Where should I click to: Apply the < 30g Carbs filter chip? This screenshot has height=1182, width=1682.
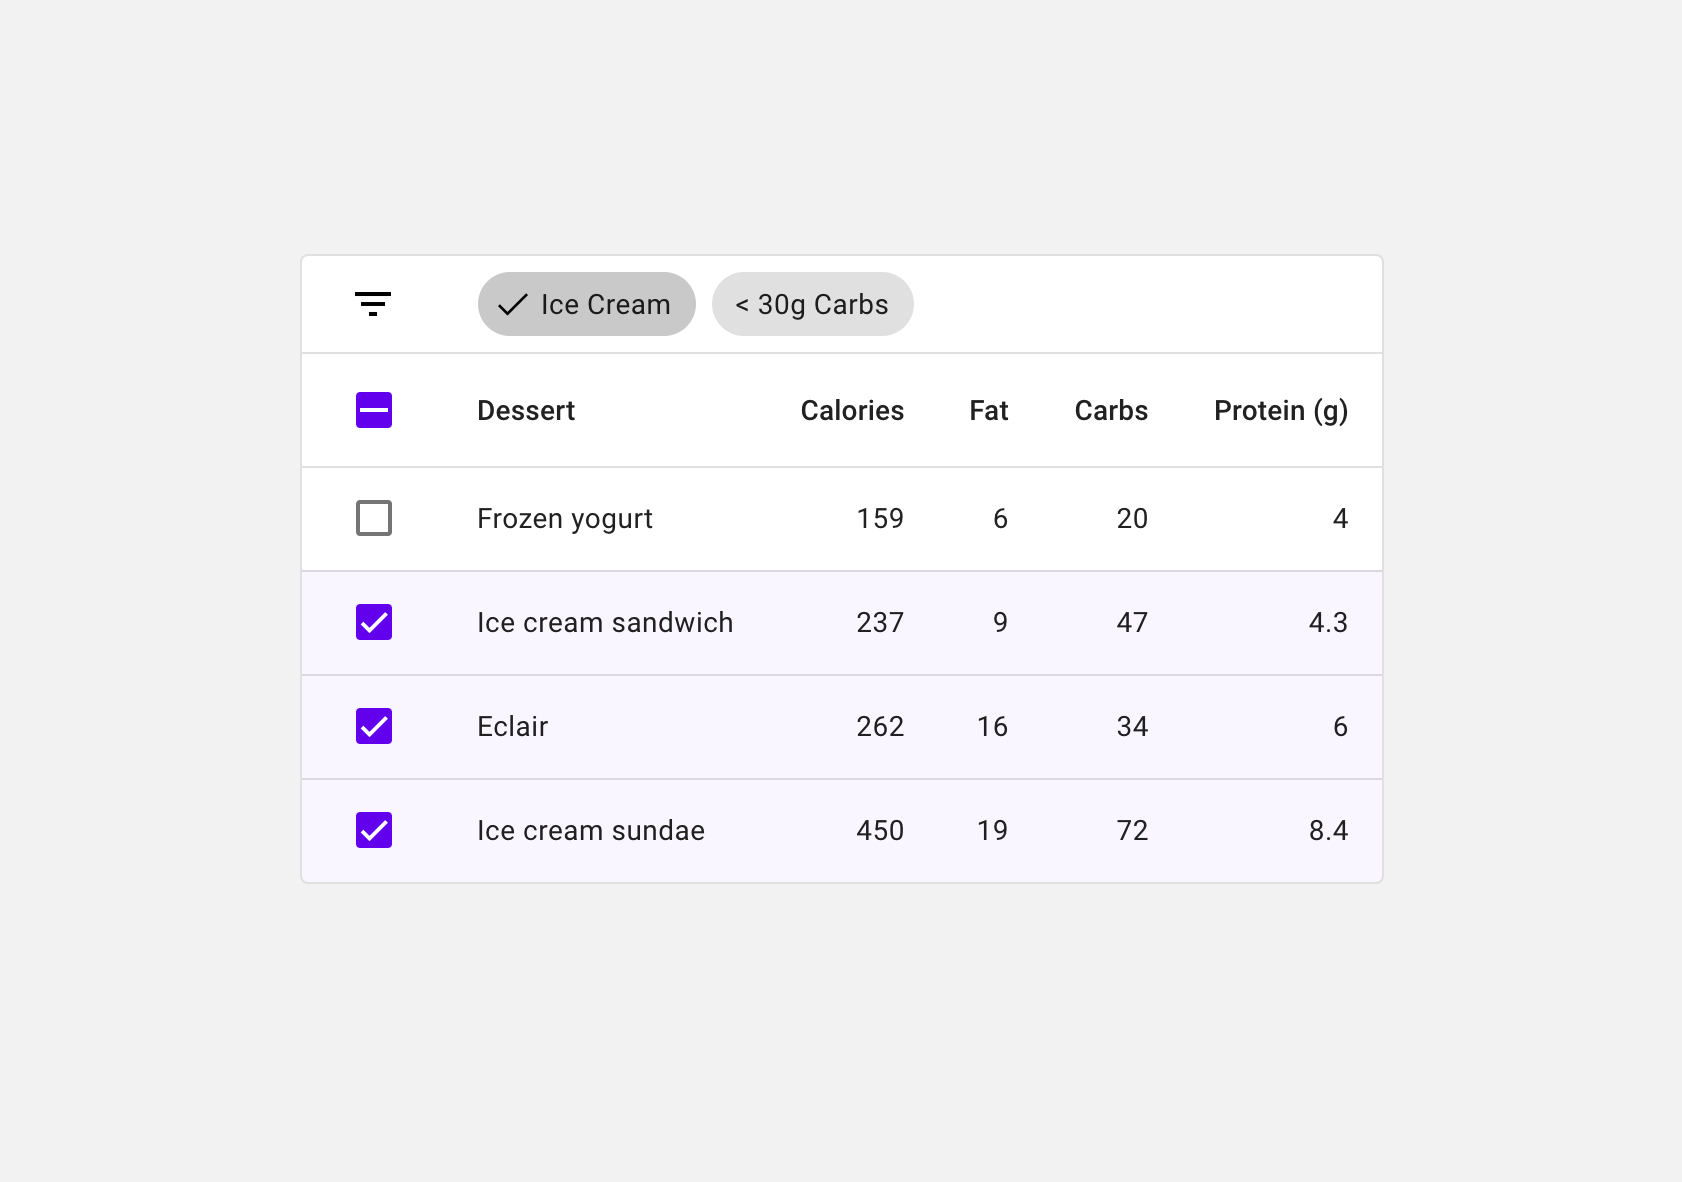(812, 304)
